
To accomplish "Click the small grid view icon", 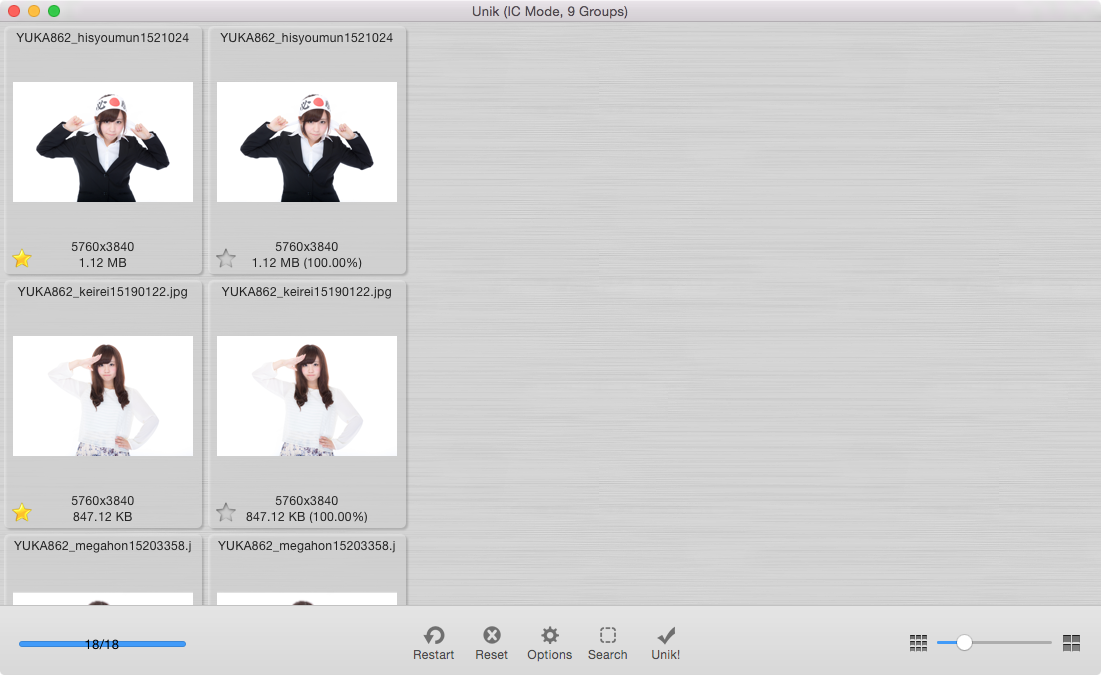I will click(x=918, y=643).
